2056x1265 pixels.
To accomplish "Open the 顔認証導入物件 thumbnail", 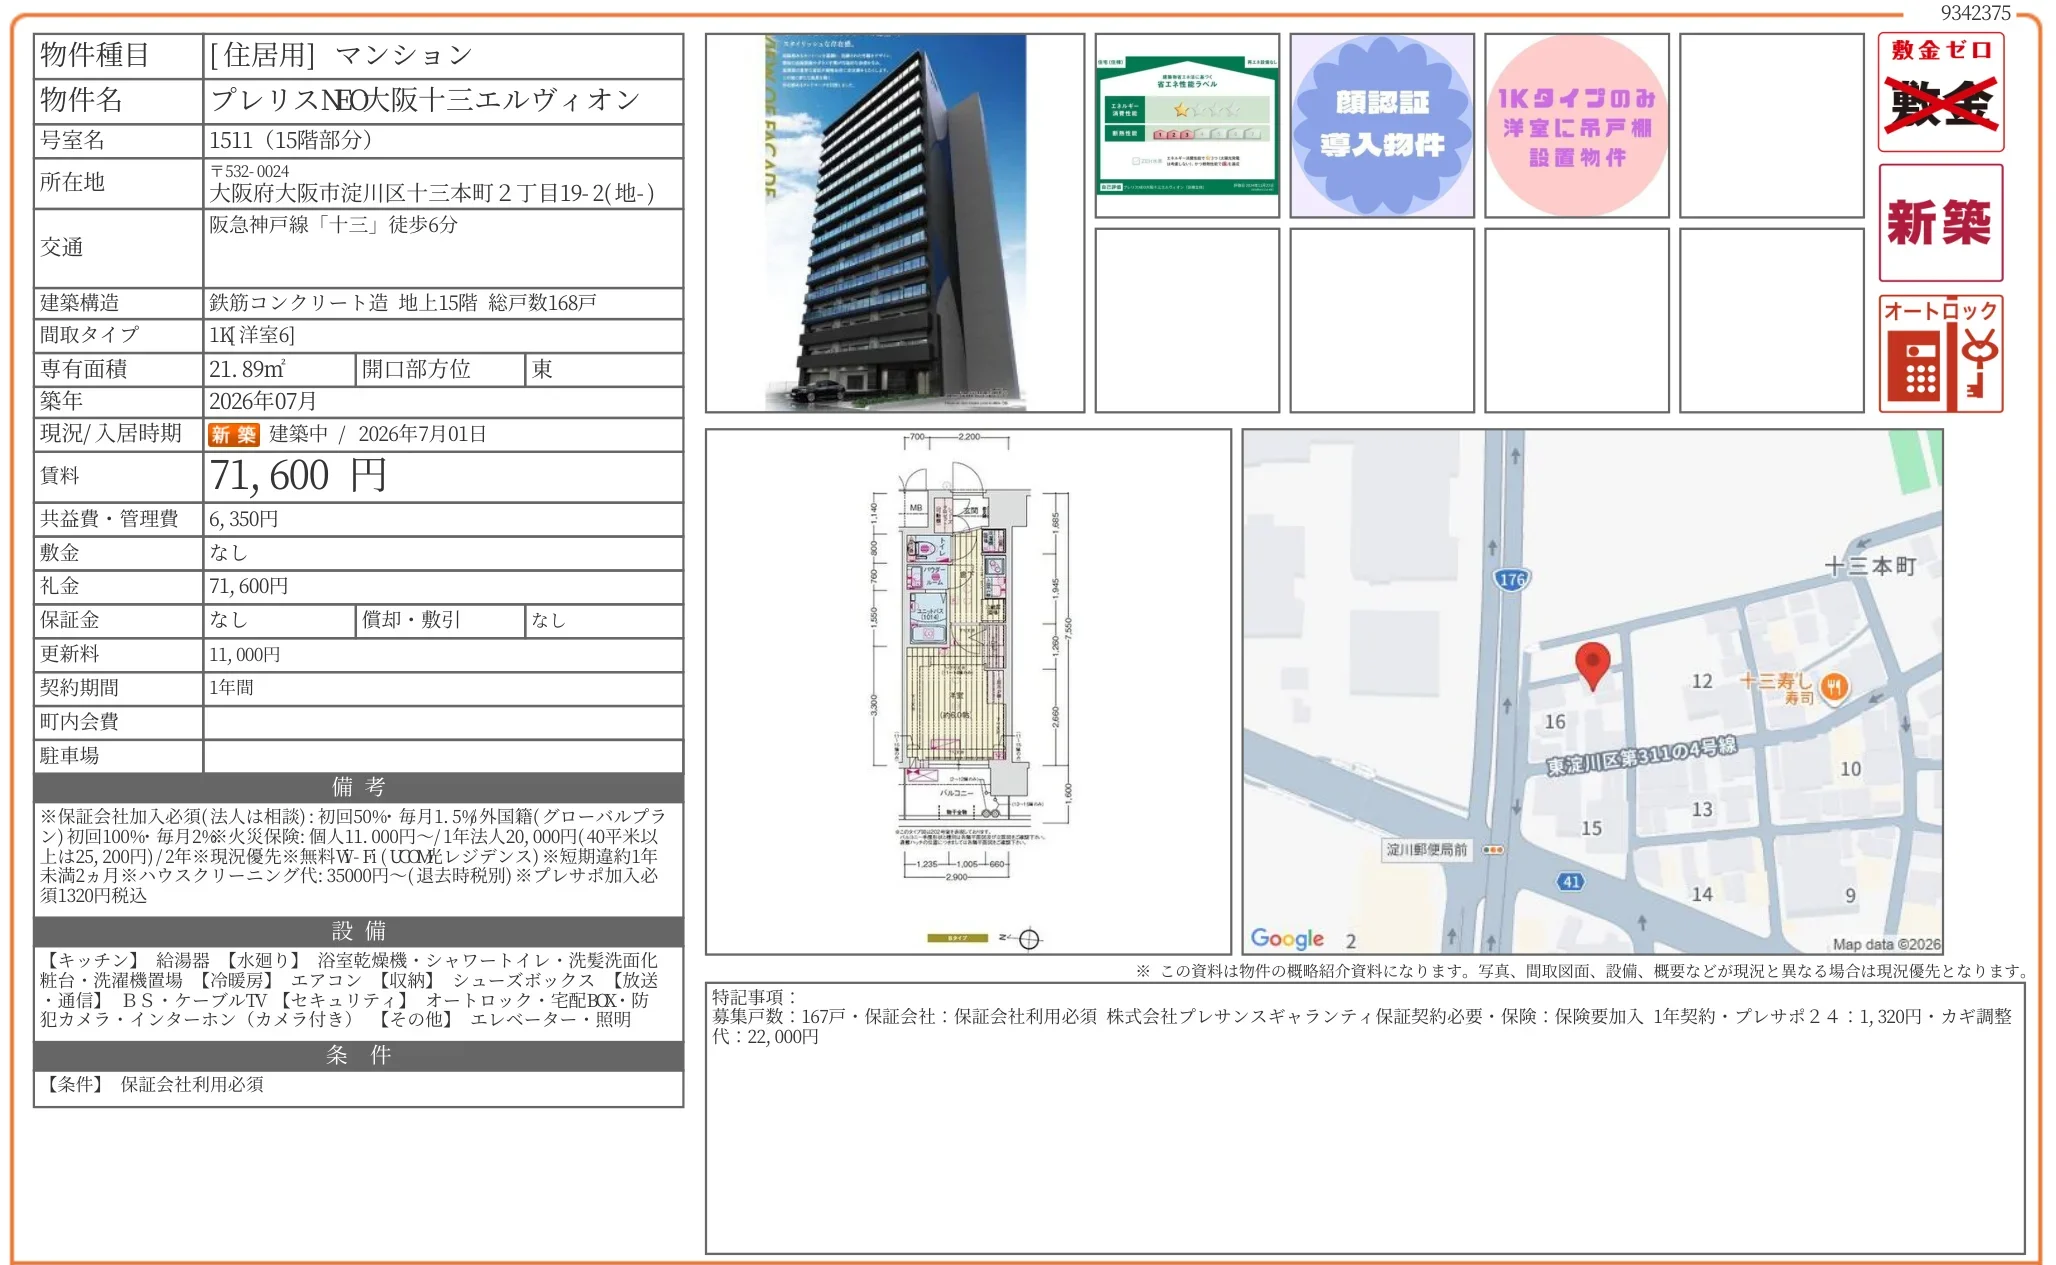I will click(1381, 125).
